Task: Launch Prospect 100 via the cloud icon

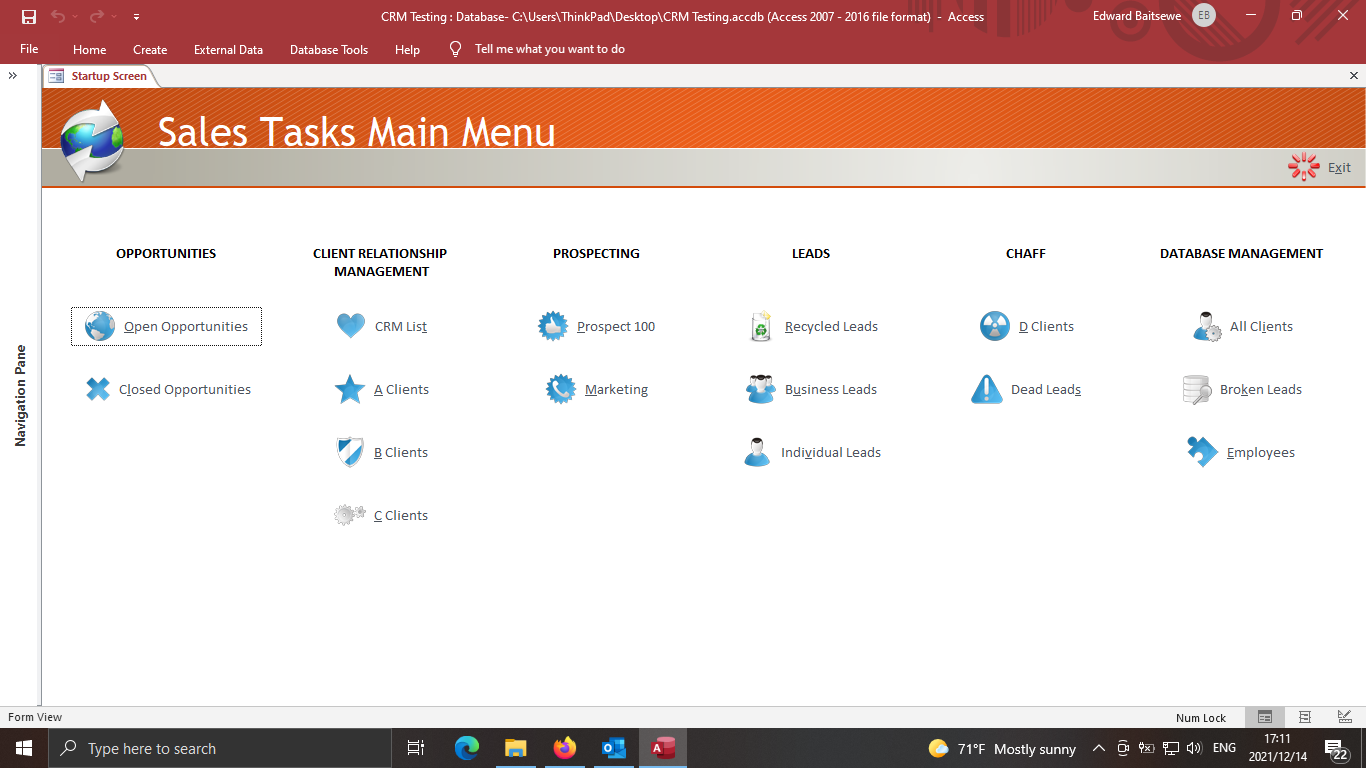Action: pyautogui.click(x=553, y=325)
